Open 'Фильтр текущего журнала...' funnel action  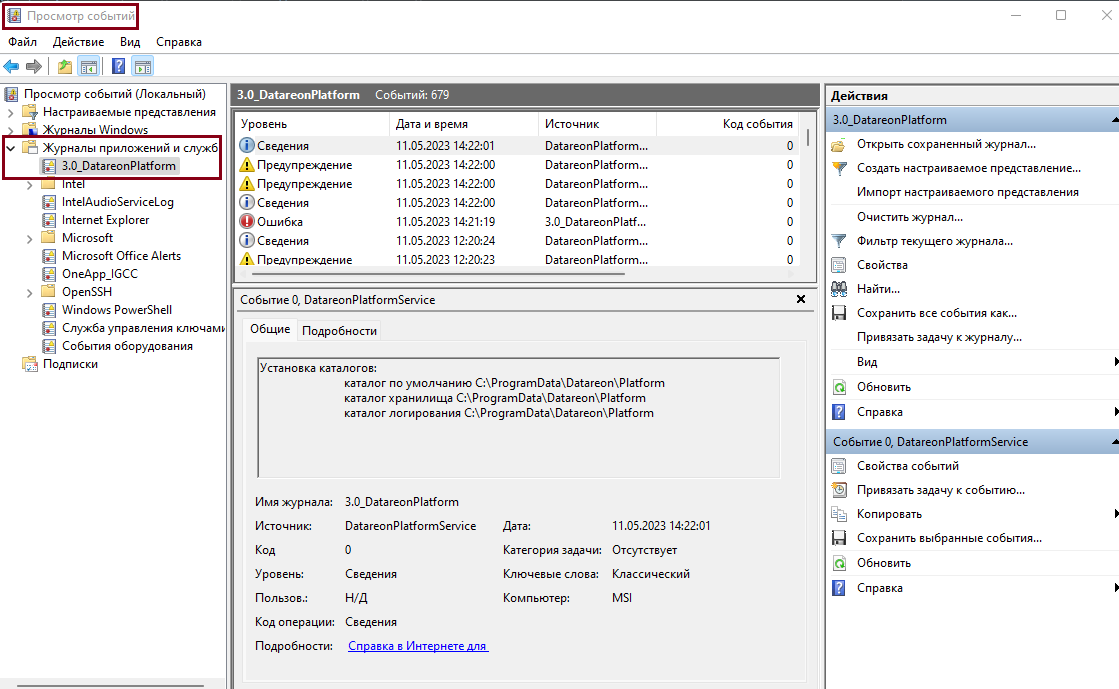(x=934, y=241)
